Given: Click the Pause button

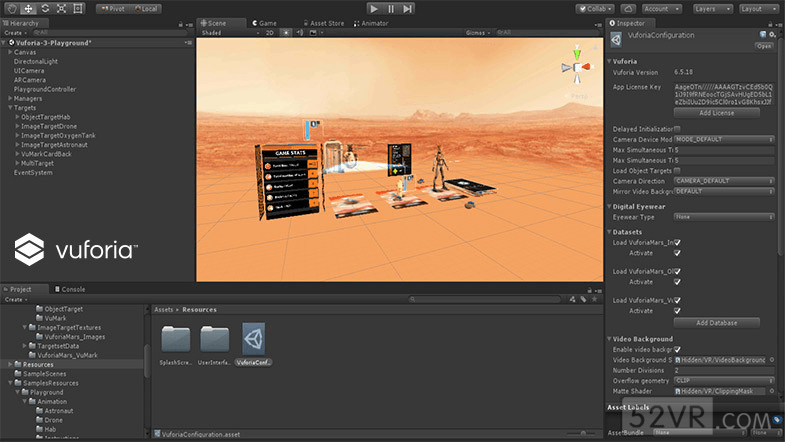Looking at the screenshot, I should [390, 9].
